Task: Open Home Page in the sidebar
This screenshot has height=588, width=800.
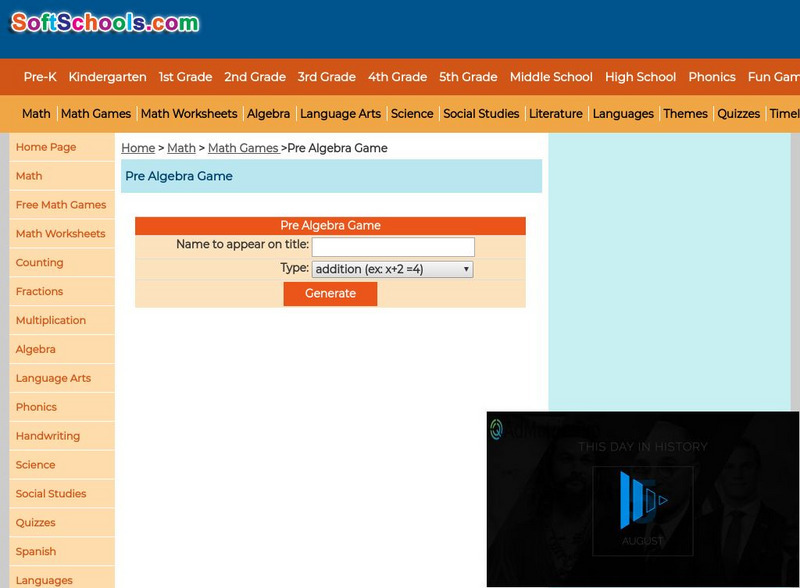Action: (x=62, y=147)
